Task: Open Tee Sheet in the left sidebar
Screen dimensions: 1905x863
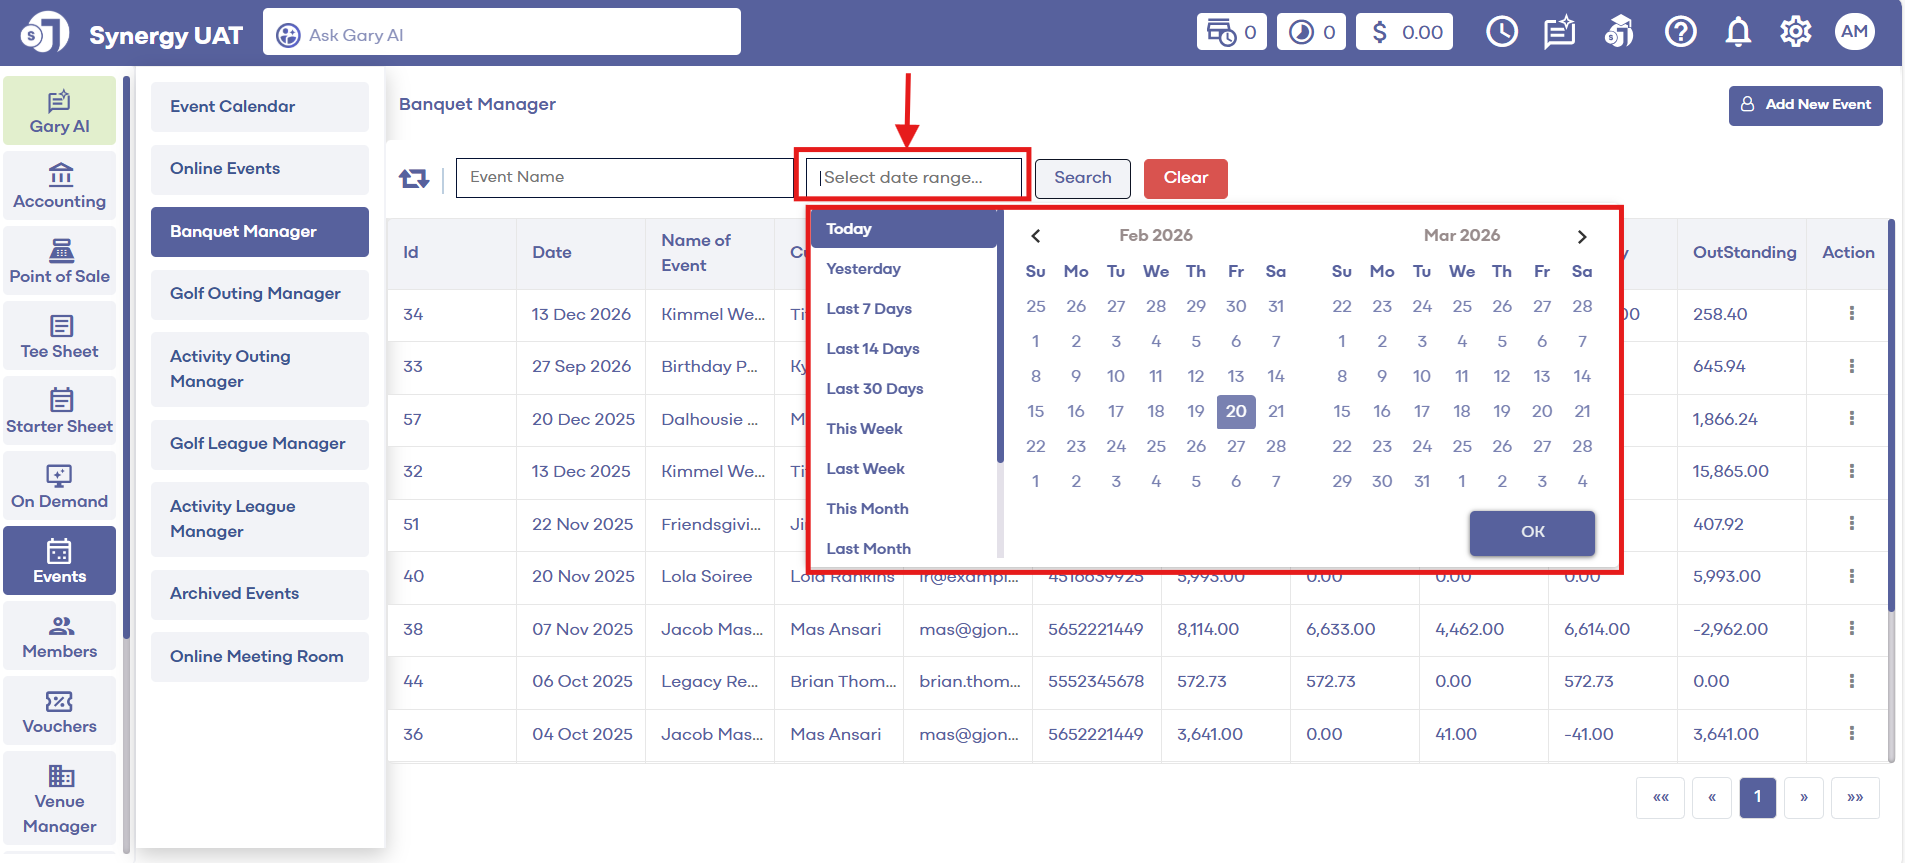Action: (x=60, y=337)
